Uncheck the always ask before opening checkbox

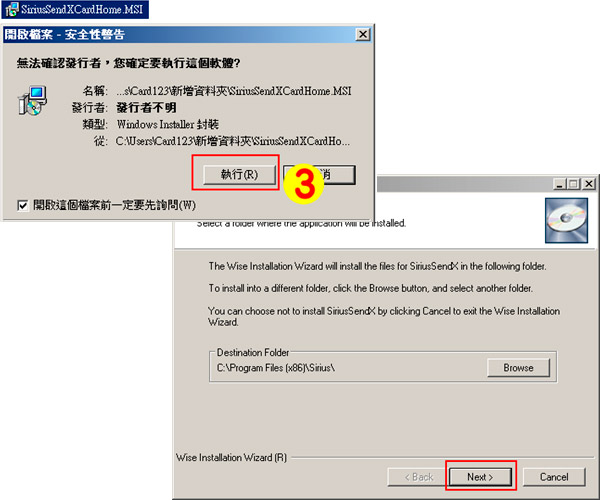[x=23, y=206]
